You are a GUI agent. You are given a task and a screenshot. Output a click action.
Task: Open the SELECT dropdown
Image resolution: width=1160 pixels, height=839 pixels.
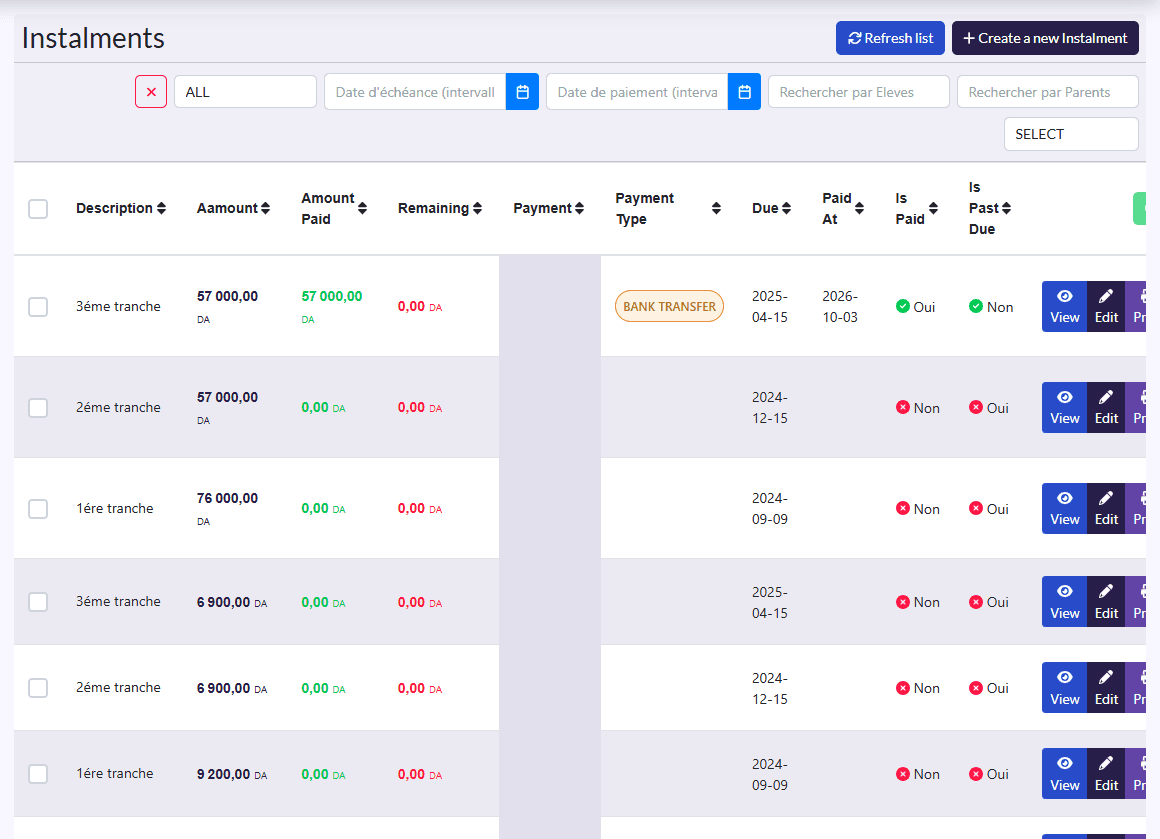[x=1070, y=134]
